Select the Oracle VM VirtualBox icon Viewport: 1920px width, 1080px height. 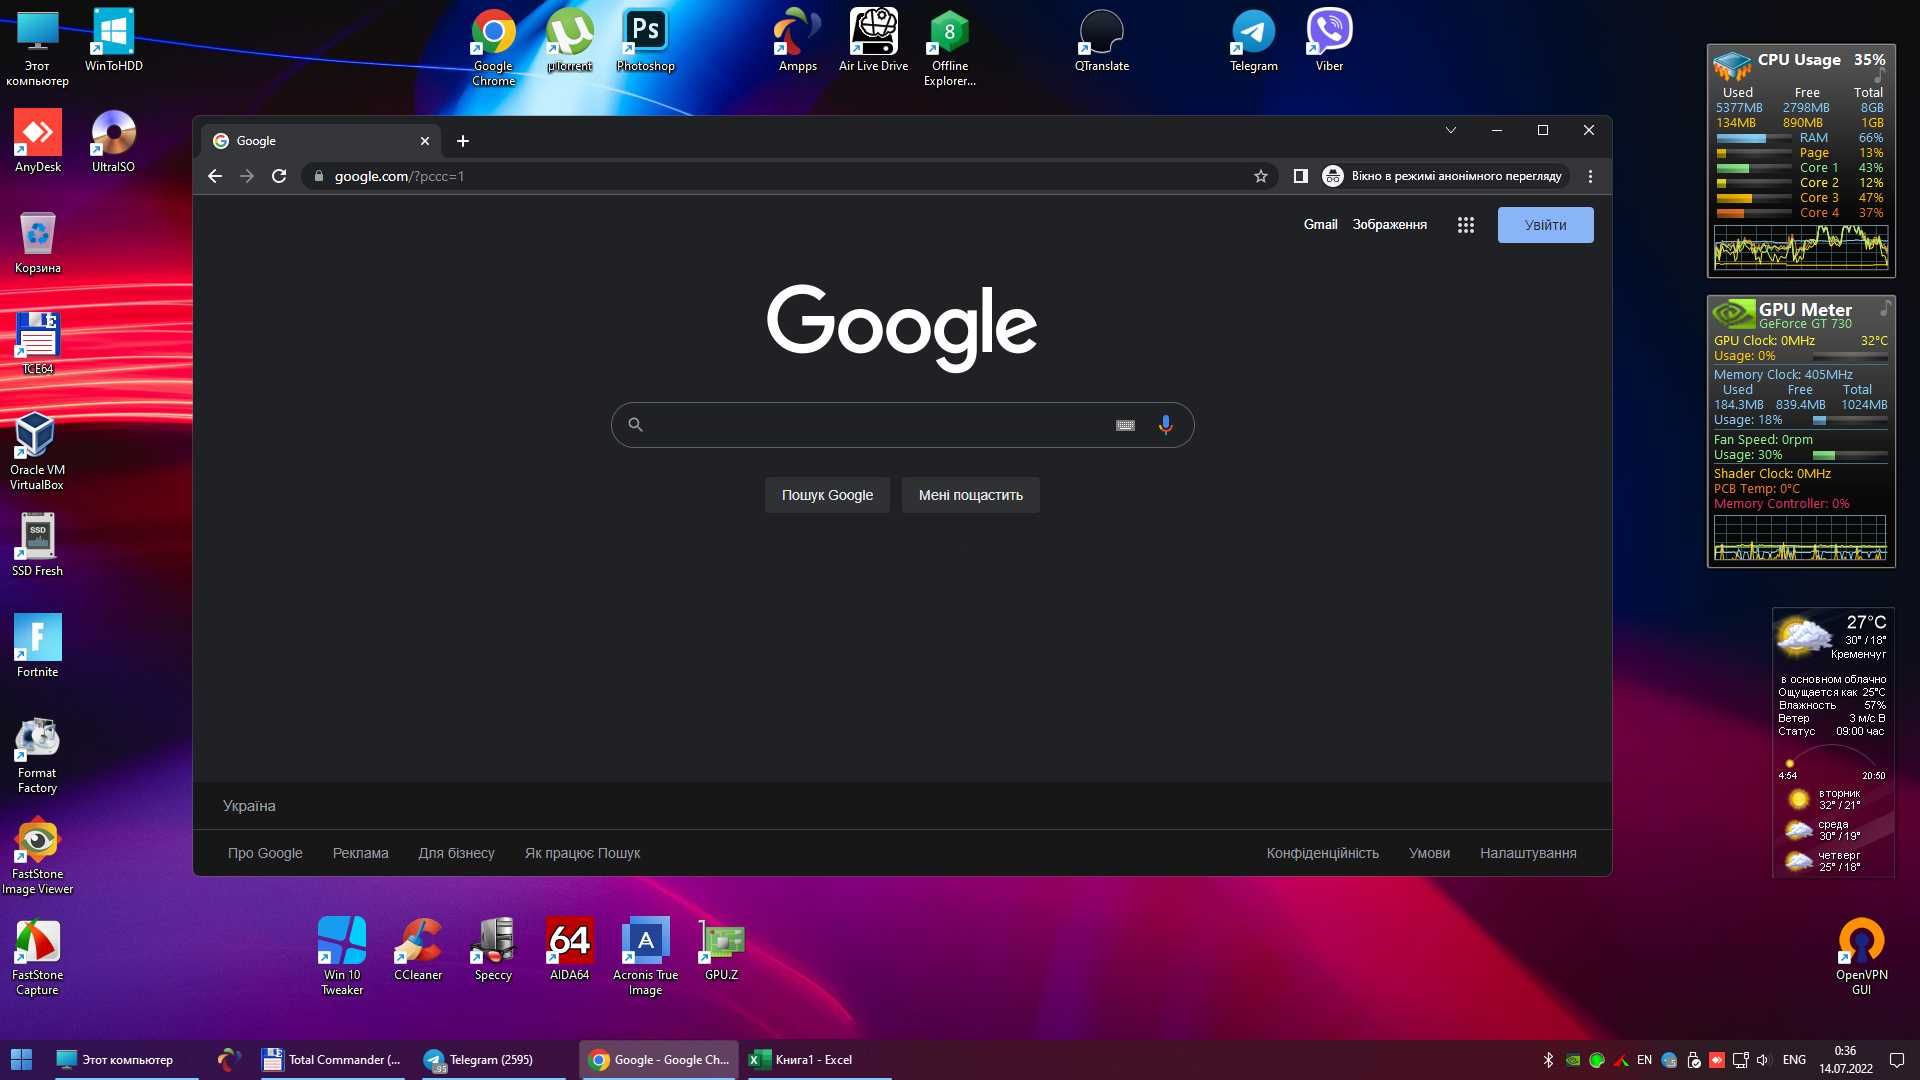coord(37,450)
